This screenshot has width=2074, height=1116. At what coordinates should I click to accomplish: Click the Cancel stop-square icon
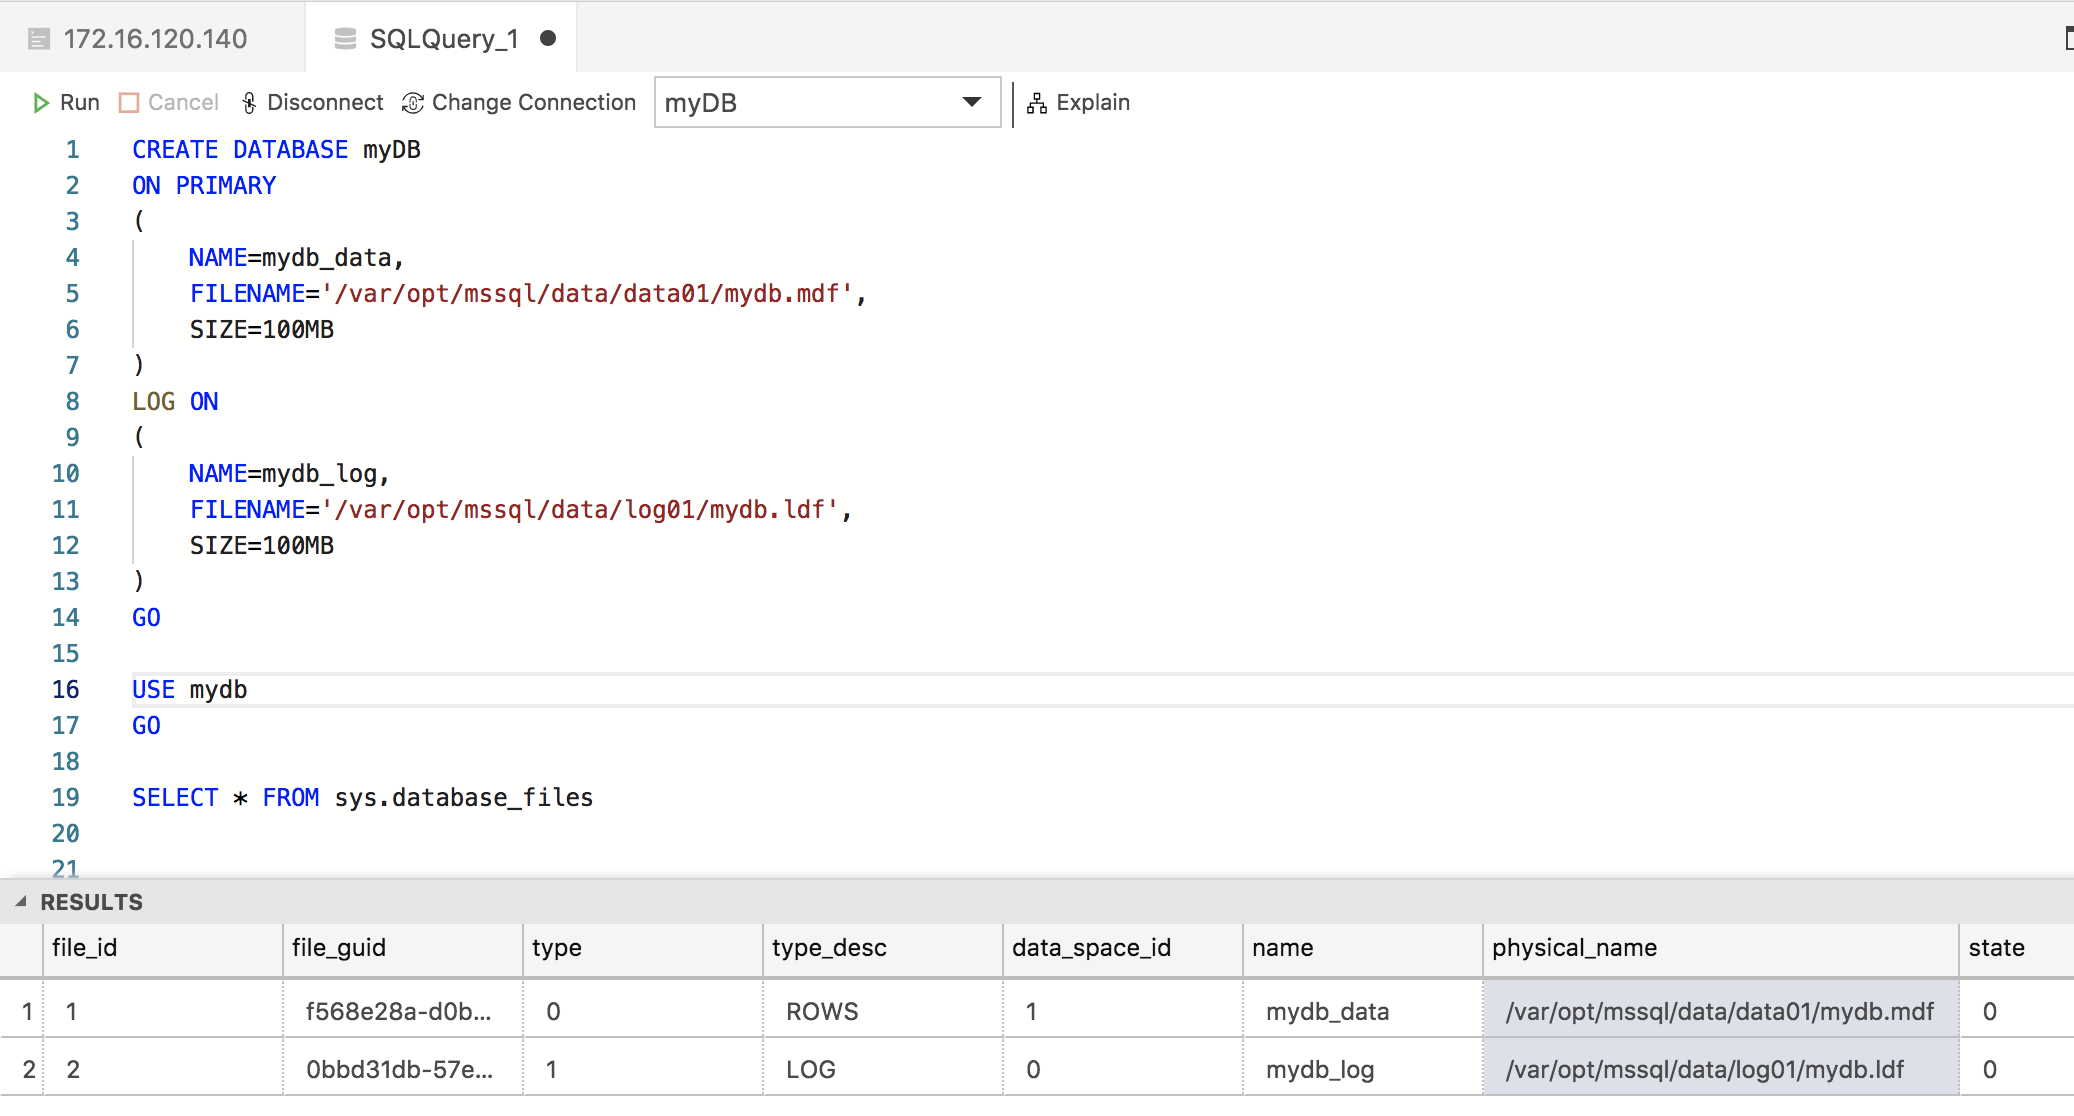(x=129, y=103)
